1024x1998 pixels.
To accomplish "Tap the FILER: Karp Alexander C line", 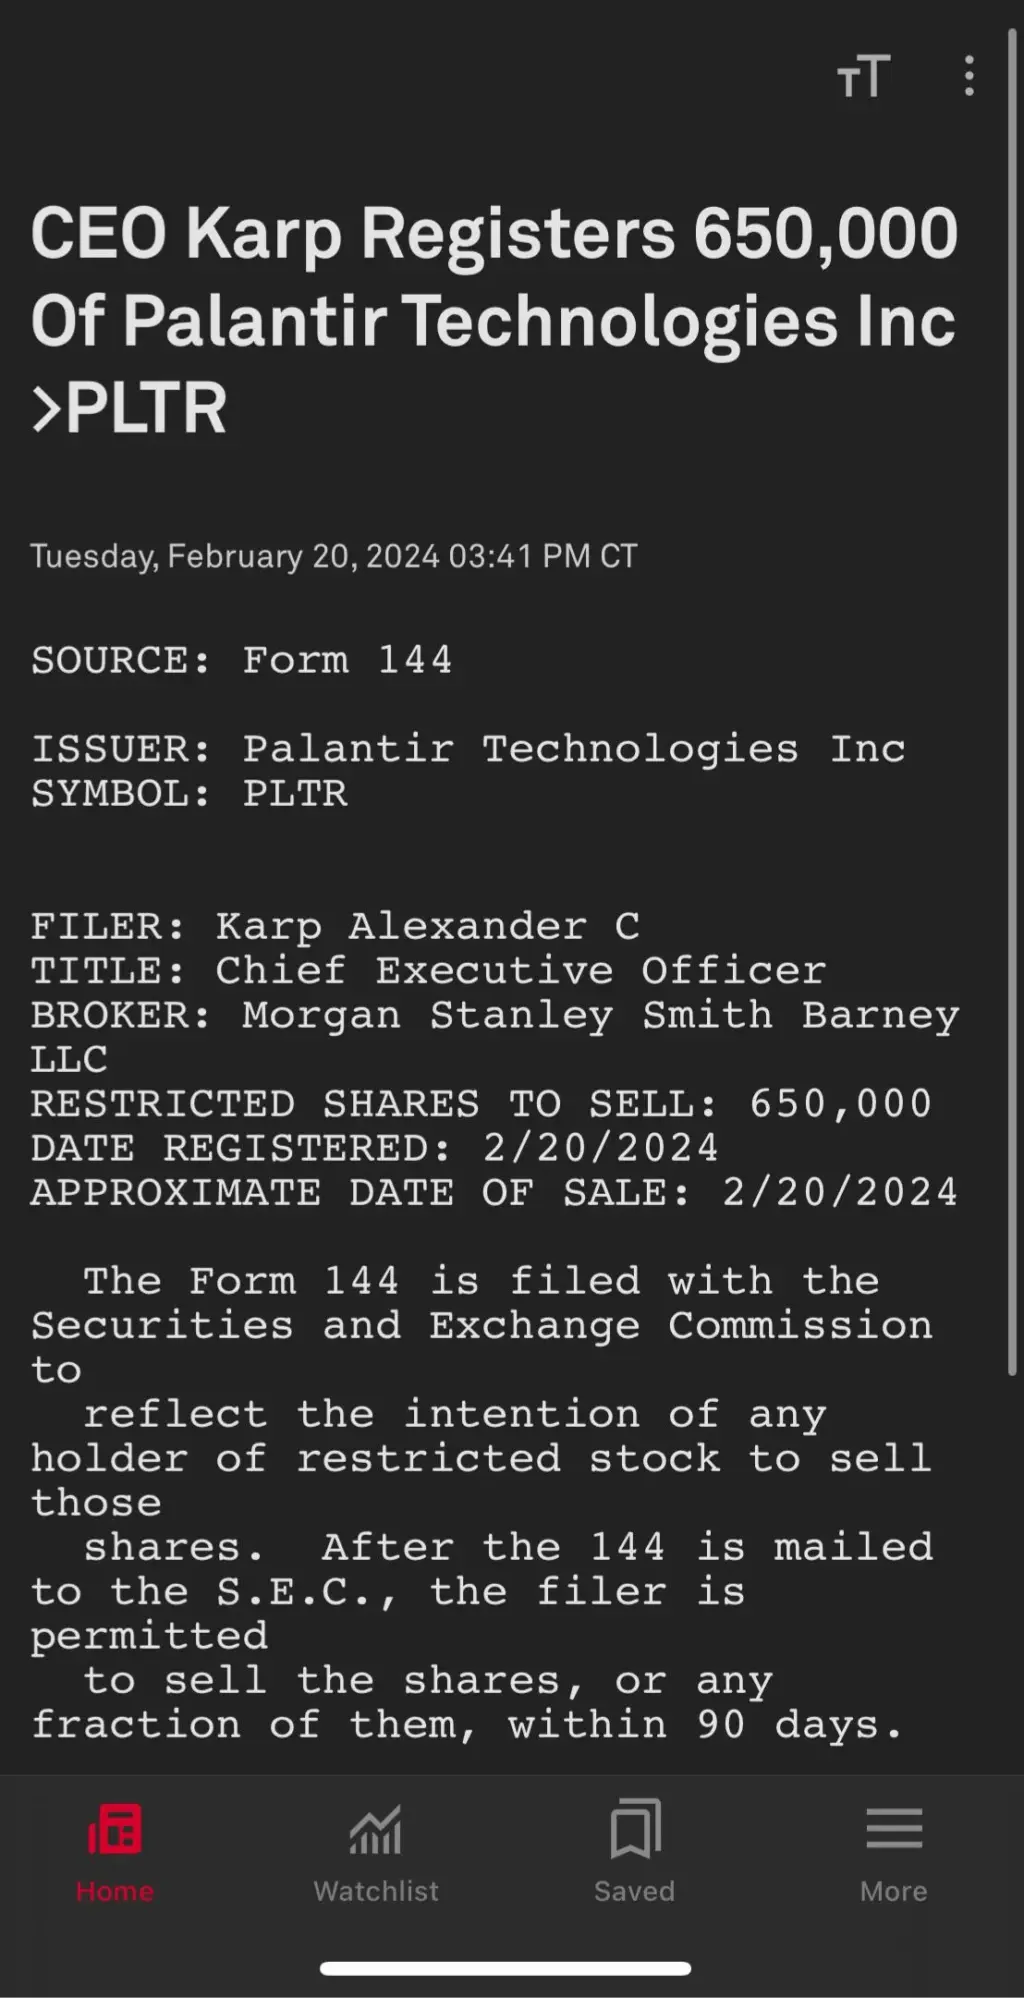I will [x=335, y=926].
